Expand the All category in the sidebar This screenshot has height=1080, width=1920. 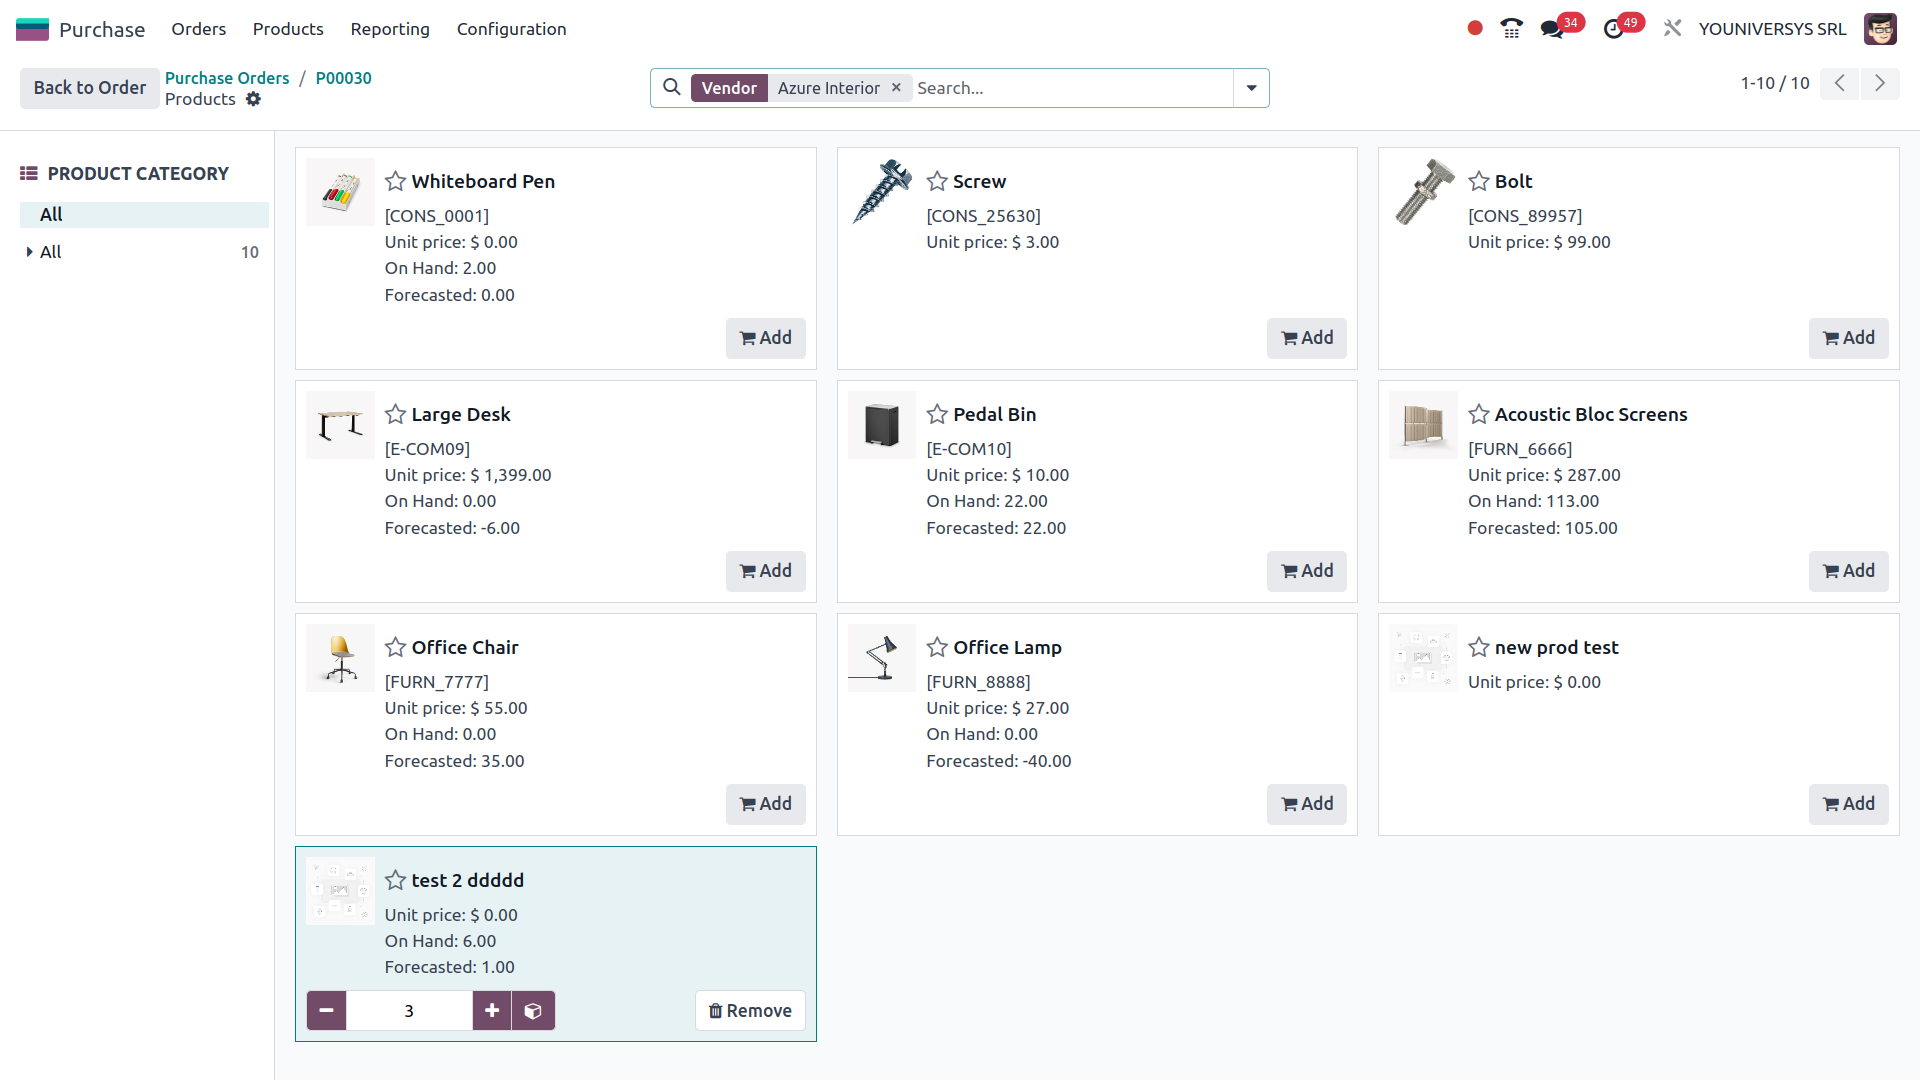(28, 252)
